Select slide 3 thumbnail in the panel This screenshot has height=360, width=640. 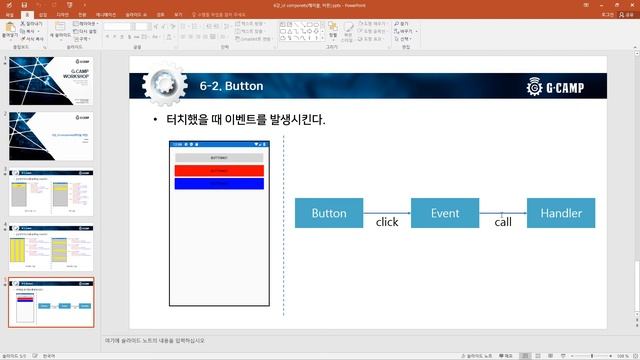[51, 192]
